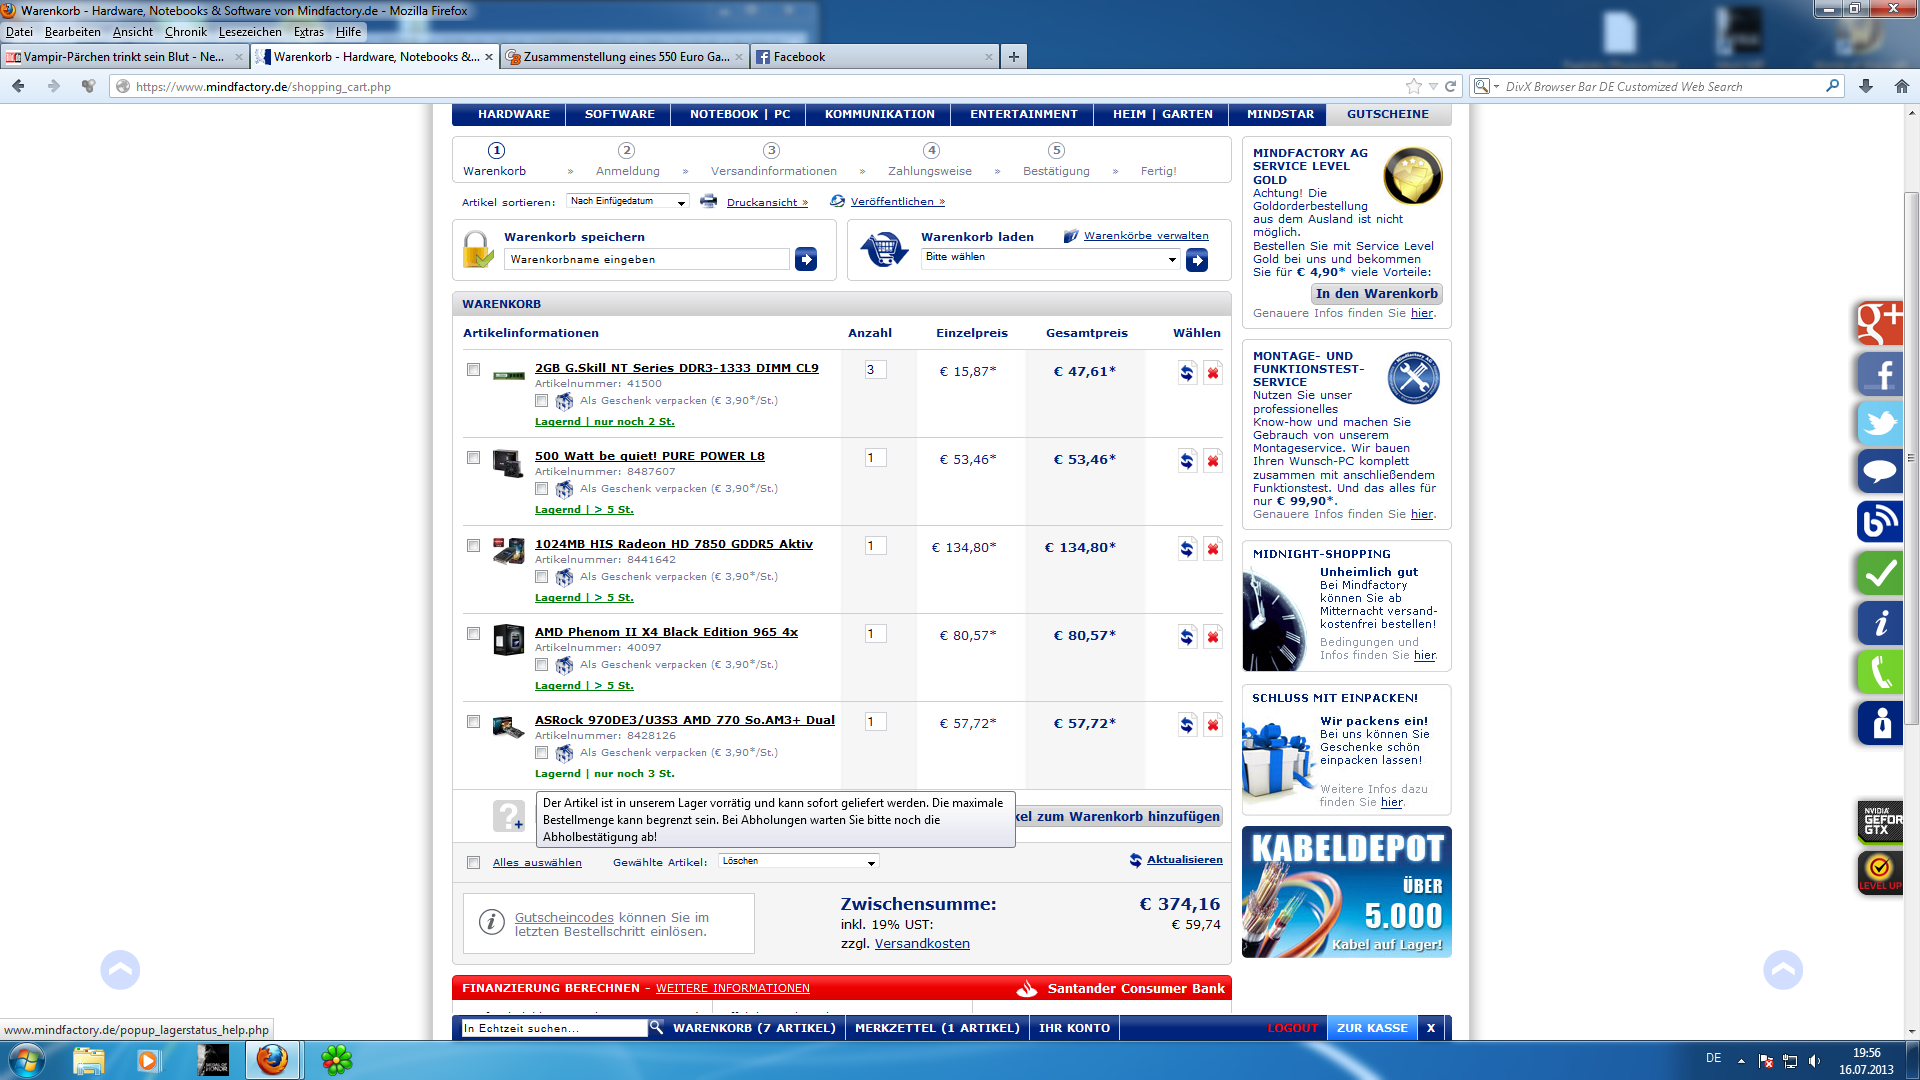1920x1080 pixels.
Task: Click the printer icon for print view
Action: pyautogui.click(x=709, y=201)
